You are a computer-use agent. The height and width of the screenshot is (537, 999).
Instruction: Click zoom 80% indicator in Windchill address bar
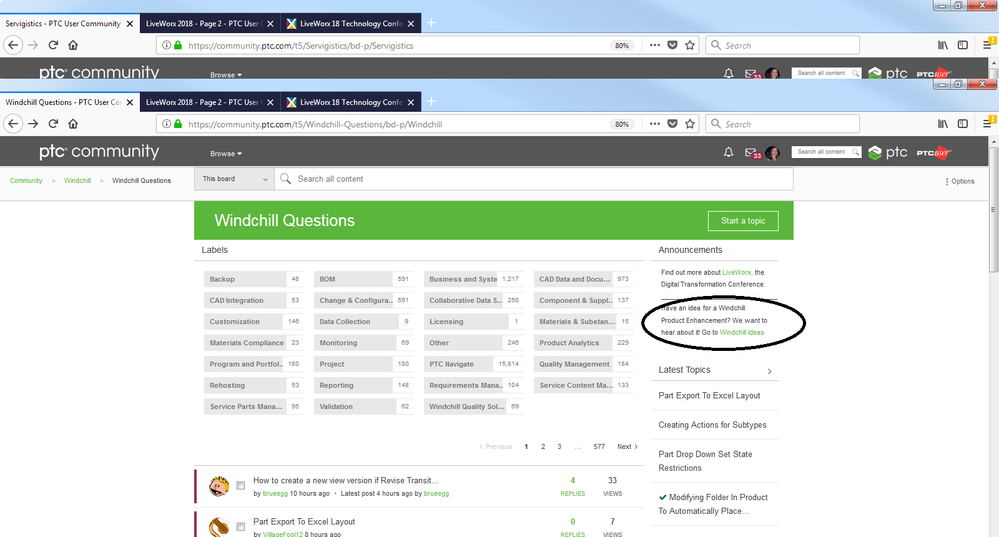tap(622, 124)
